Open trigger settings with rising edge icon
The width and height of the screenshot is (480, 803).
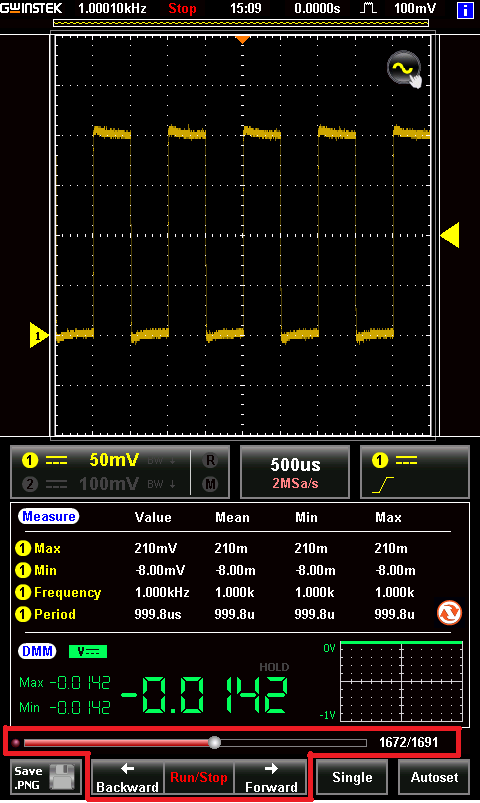(415, 472)
